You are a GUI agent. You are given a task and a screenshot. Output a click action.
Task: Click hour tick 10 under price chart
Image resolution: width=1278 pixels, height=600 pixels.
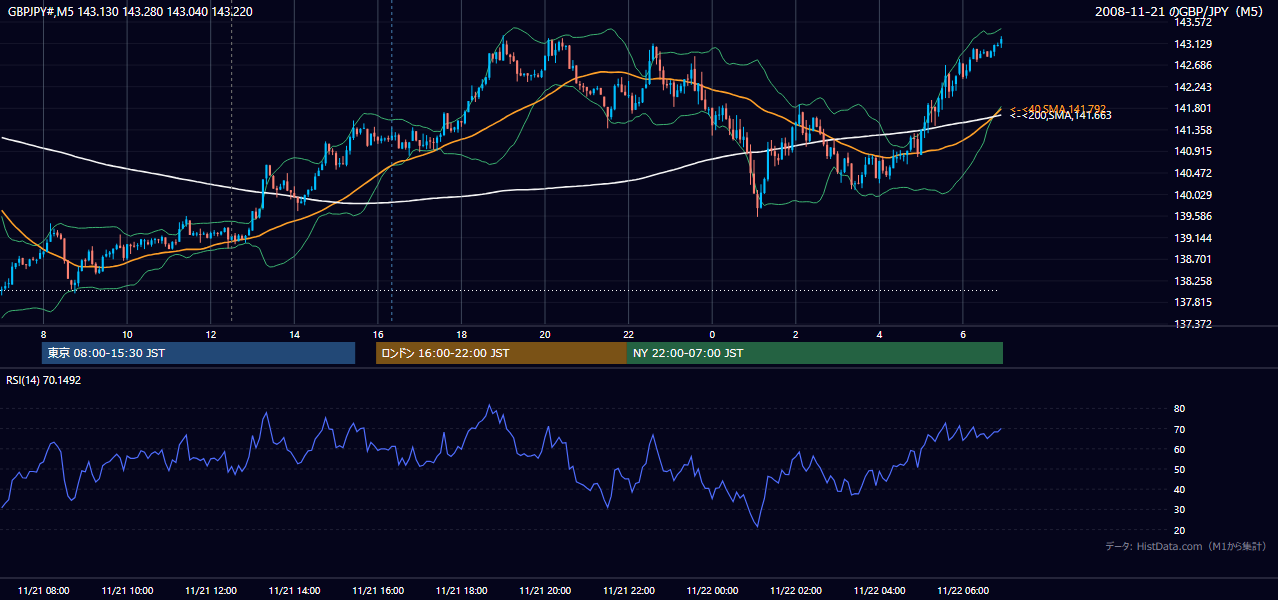point(127,334)
